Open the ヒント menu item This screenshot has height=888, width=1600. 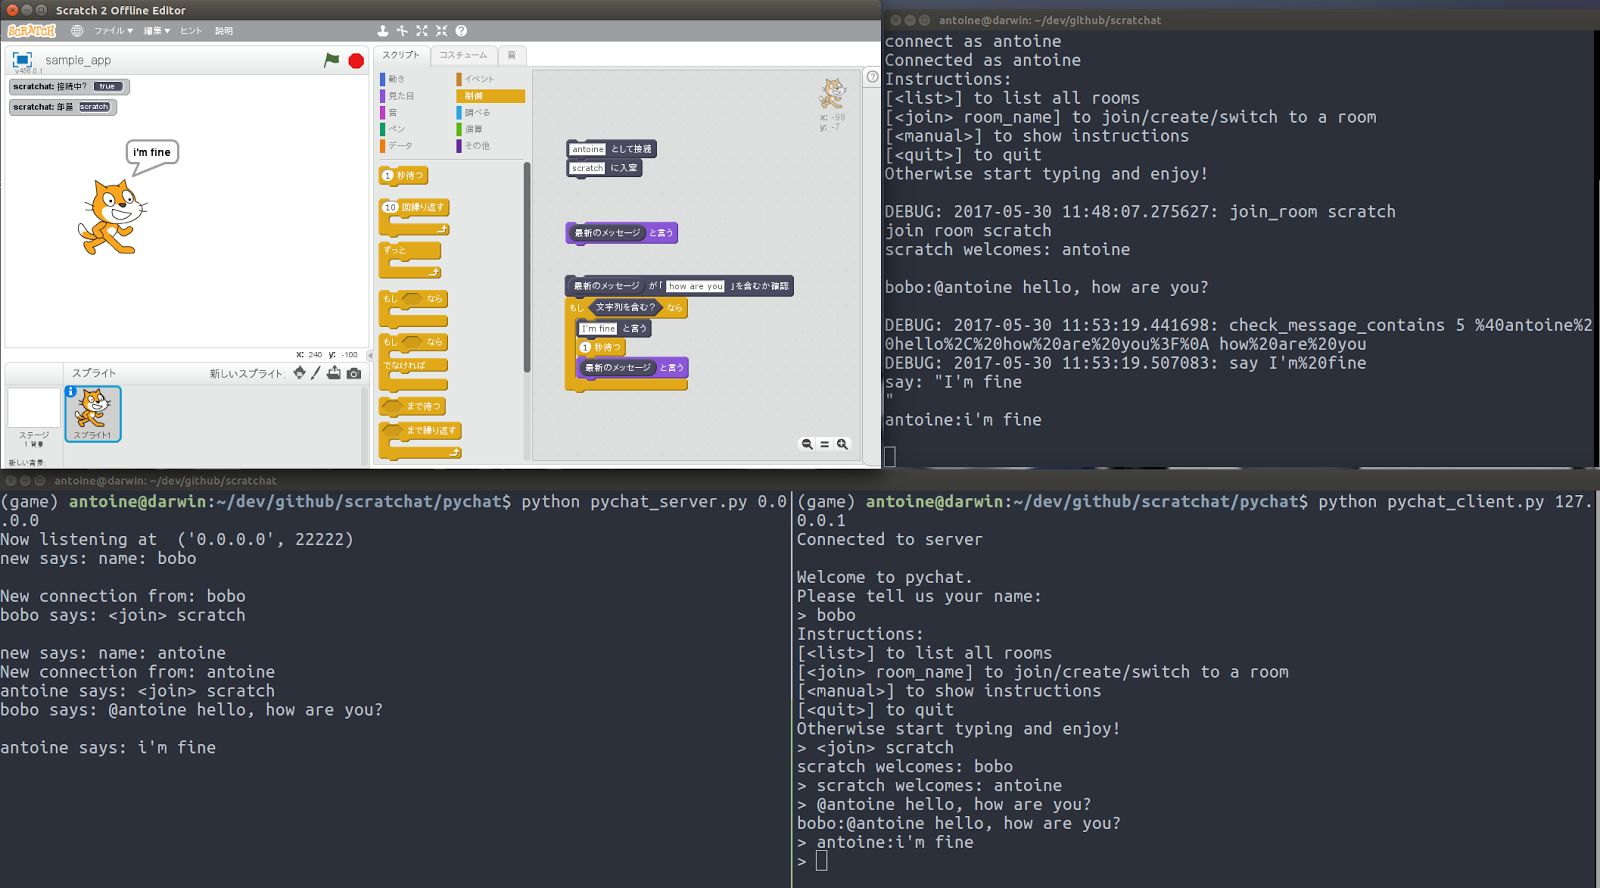(190, 31)
